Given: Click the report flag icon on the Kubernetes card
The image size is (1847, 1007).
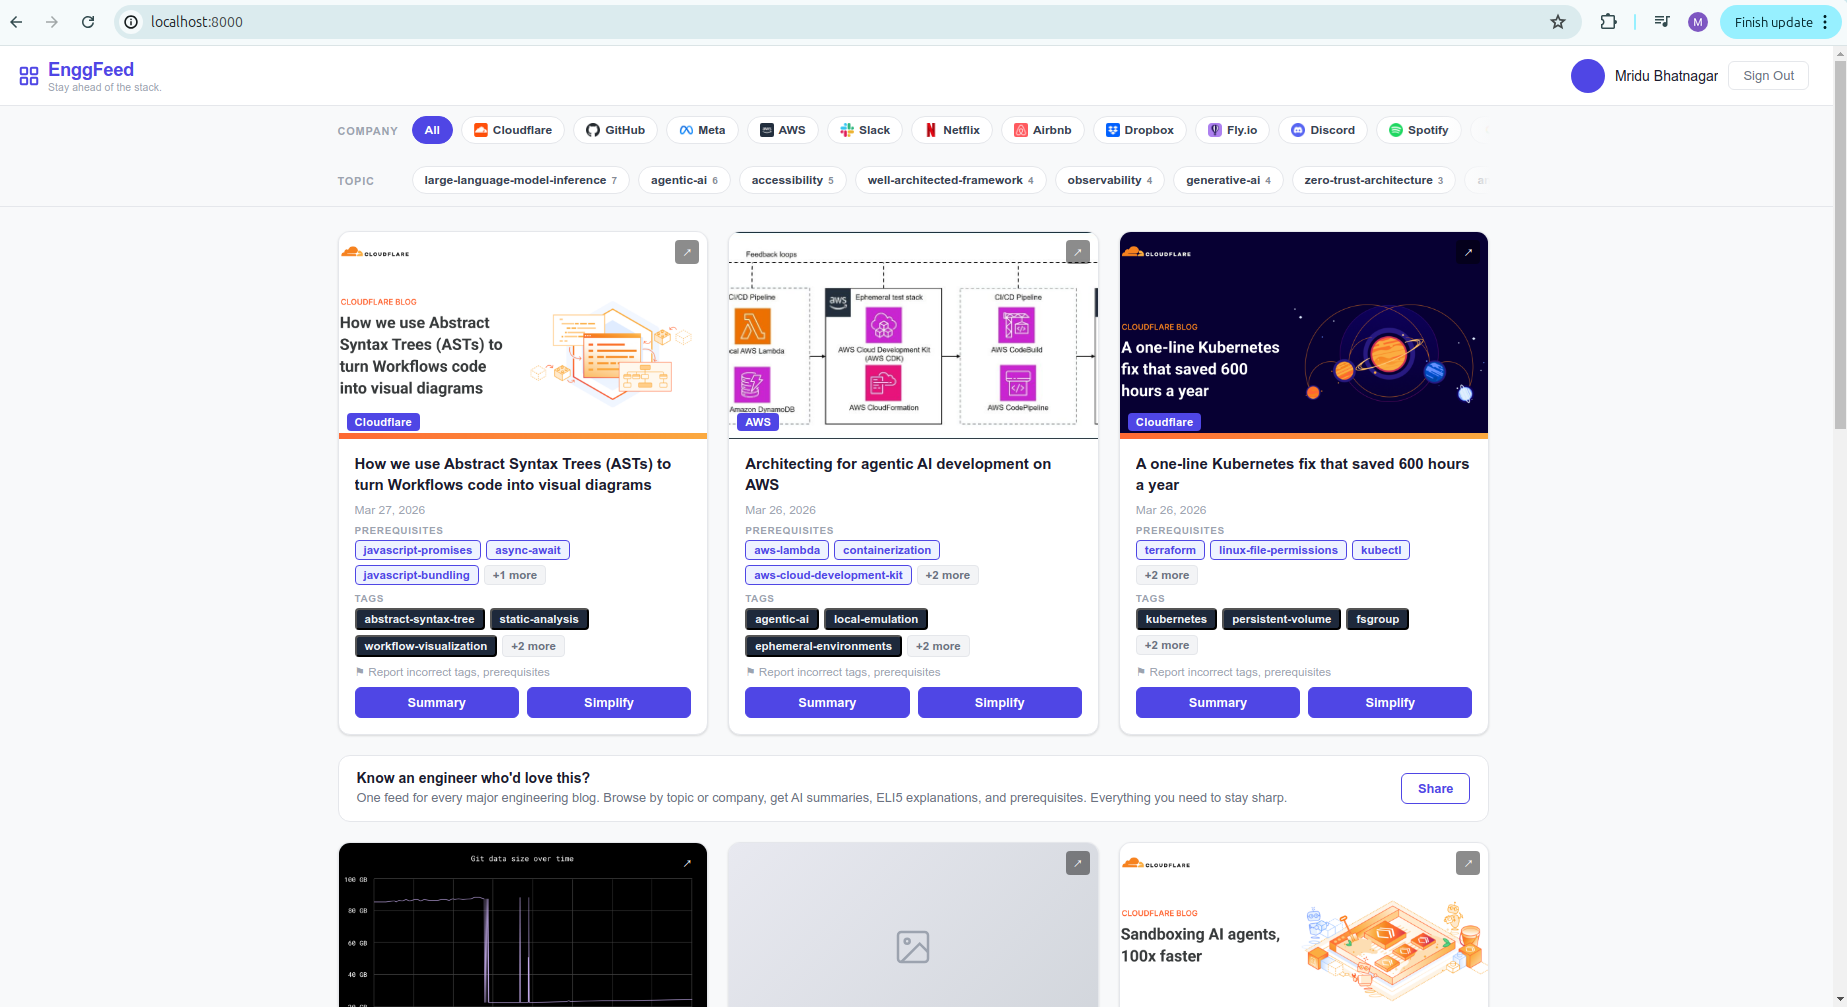Looking at the screenshot, I should coord(1141,672).
